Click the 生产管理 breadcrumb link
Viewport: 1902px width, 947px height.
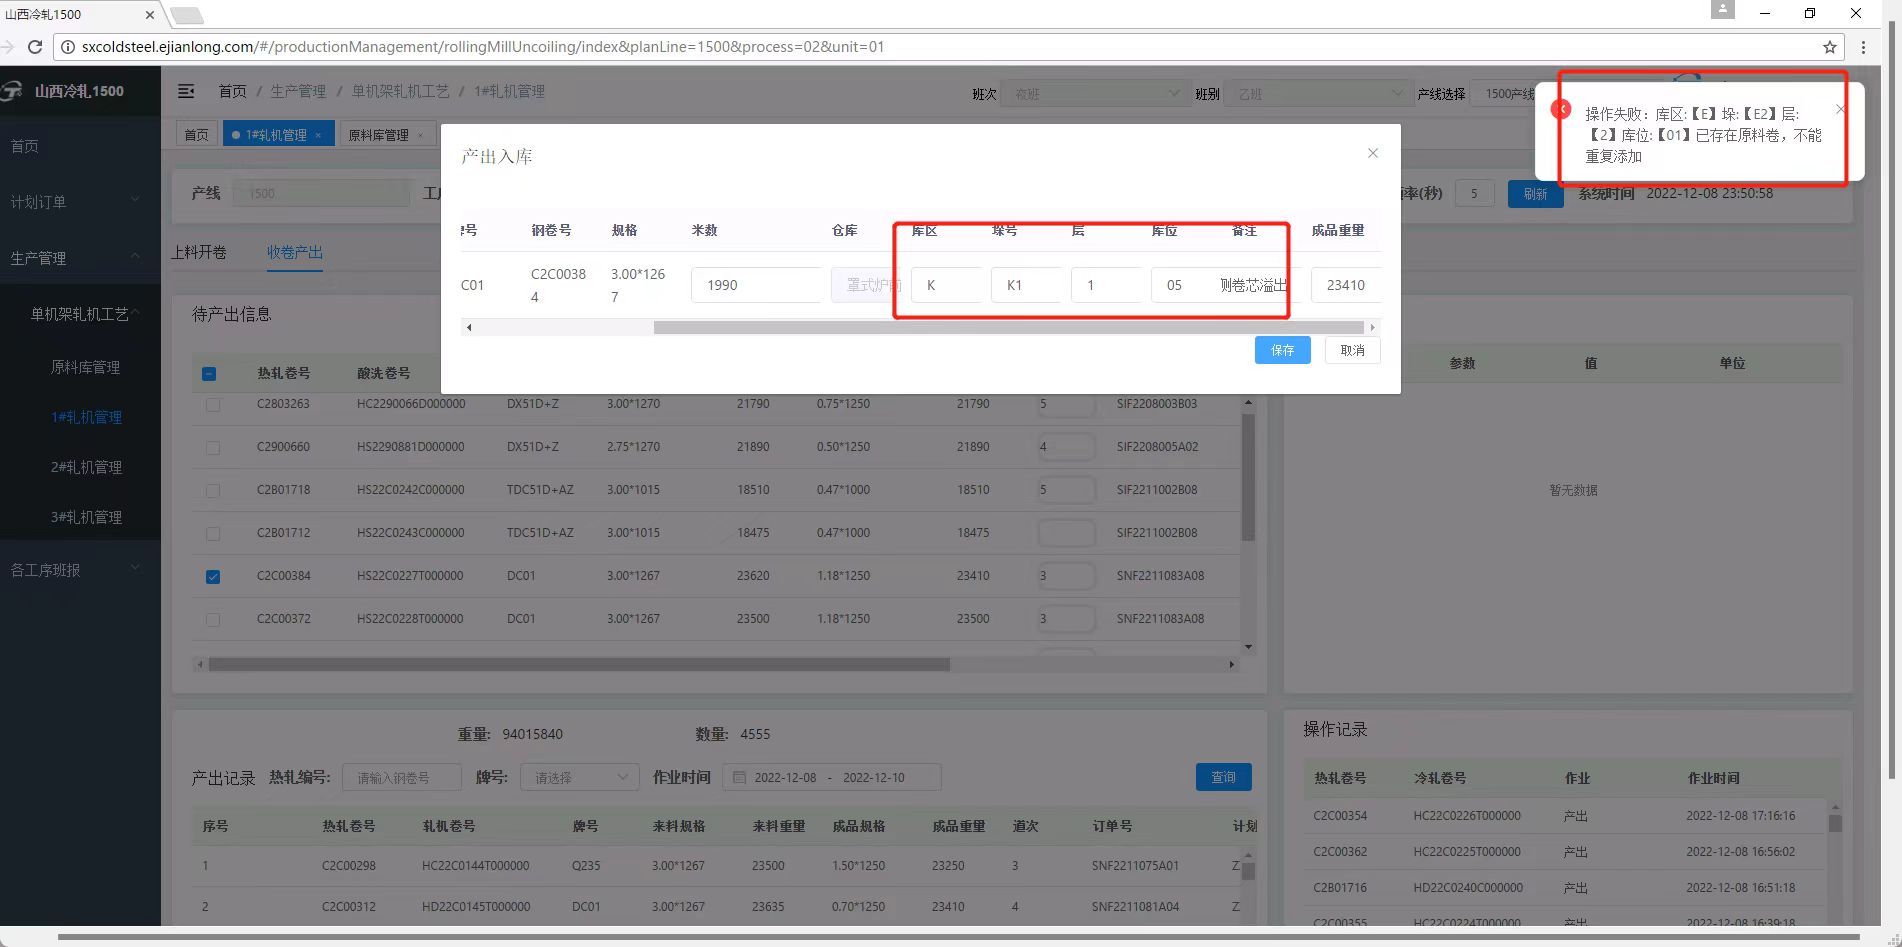coord(298,91)
